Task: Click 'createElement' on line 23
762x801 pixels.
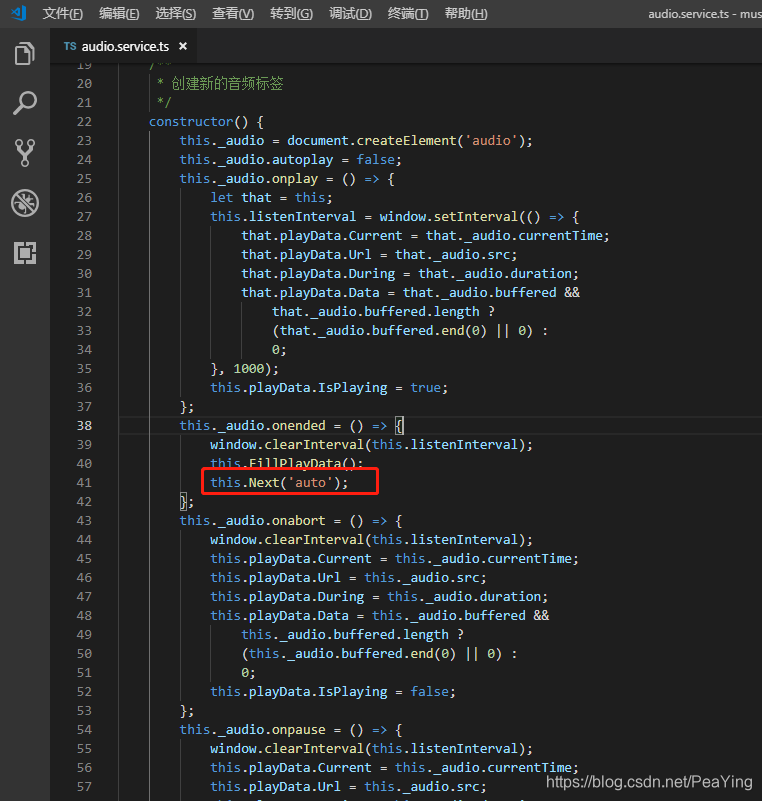Action: pyautogui.click(x=406, y=140)
